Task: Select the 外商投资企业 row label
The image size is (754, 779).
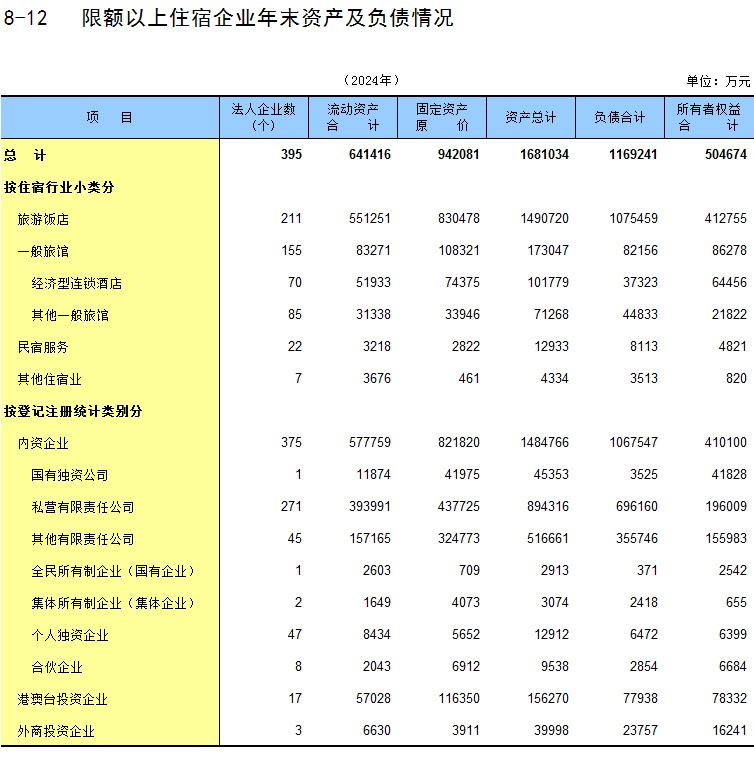Action: pos(56,731)
